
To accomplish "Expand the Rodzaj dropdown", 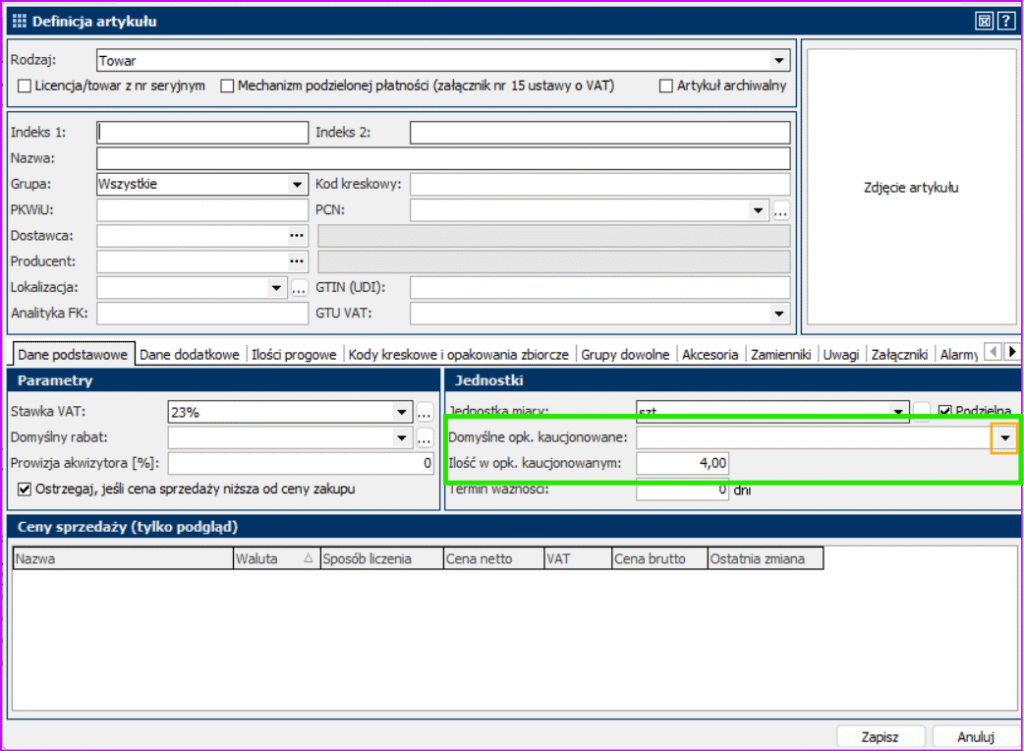I will (780, 61).
